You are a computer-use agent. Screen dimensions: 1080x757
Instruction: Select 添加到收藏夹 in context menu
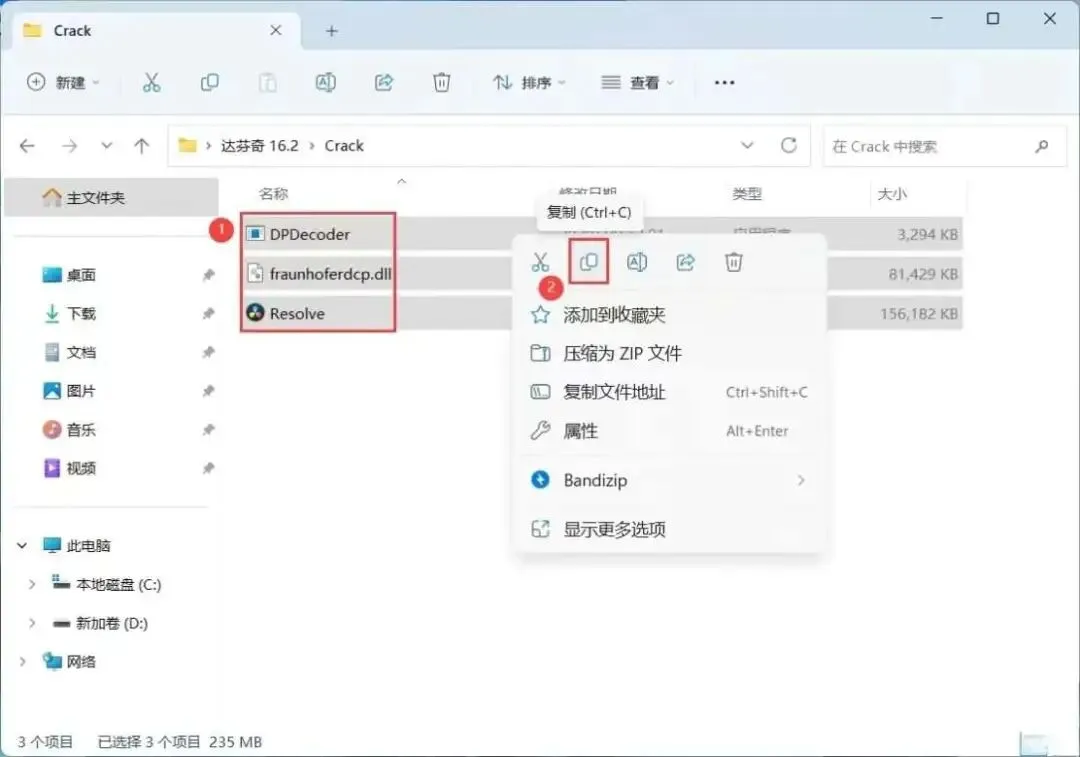(668, 315)
